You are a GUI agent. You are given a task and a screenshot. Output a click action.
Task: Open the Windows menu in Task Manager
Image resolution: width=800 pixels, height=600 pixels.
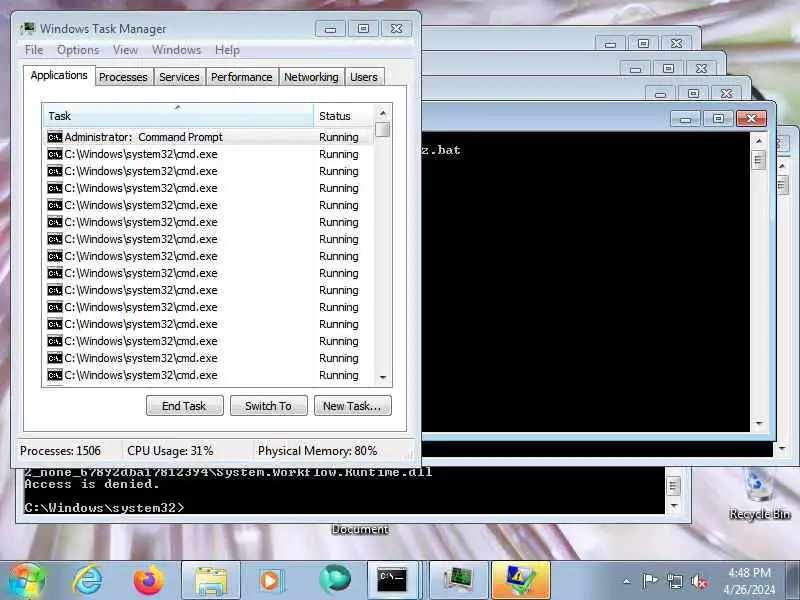click(177, 50)
